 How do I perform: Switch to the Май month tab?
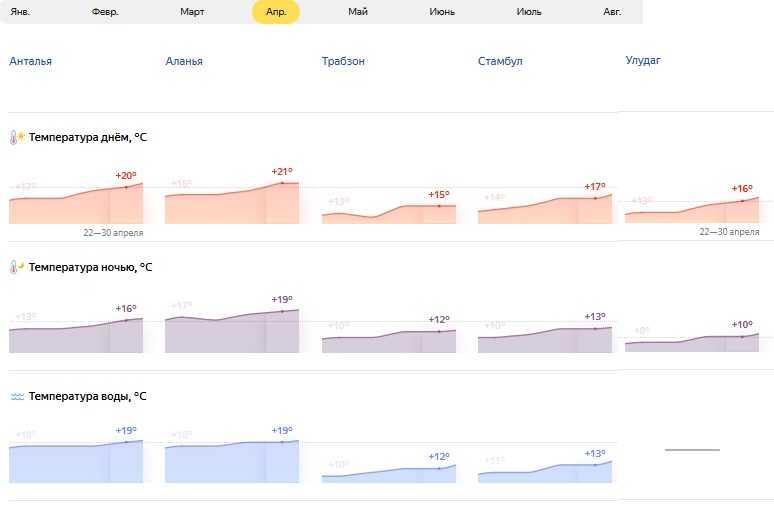coord(358,12)
